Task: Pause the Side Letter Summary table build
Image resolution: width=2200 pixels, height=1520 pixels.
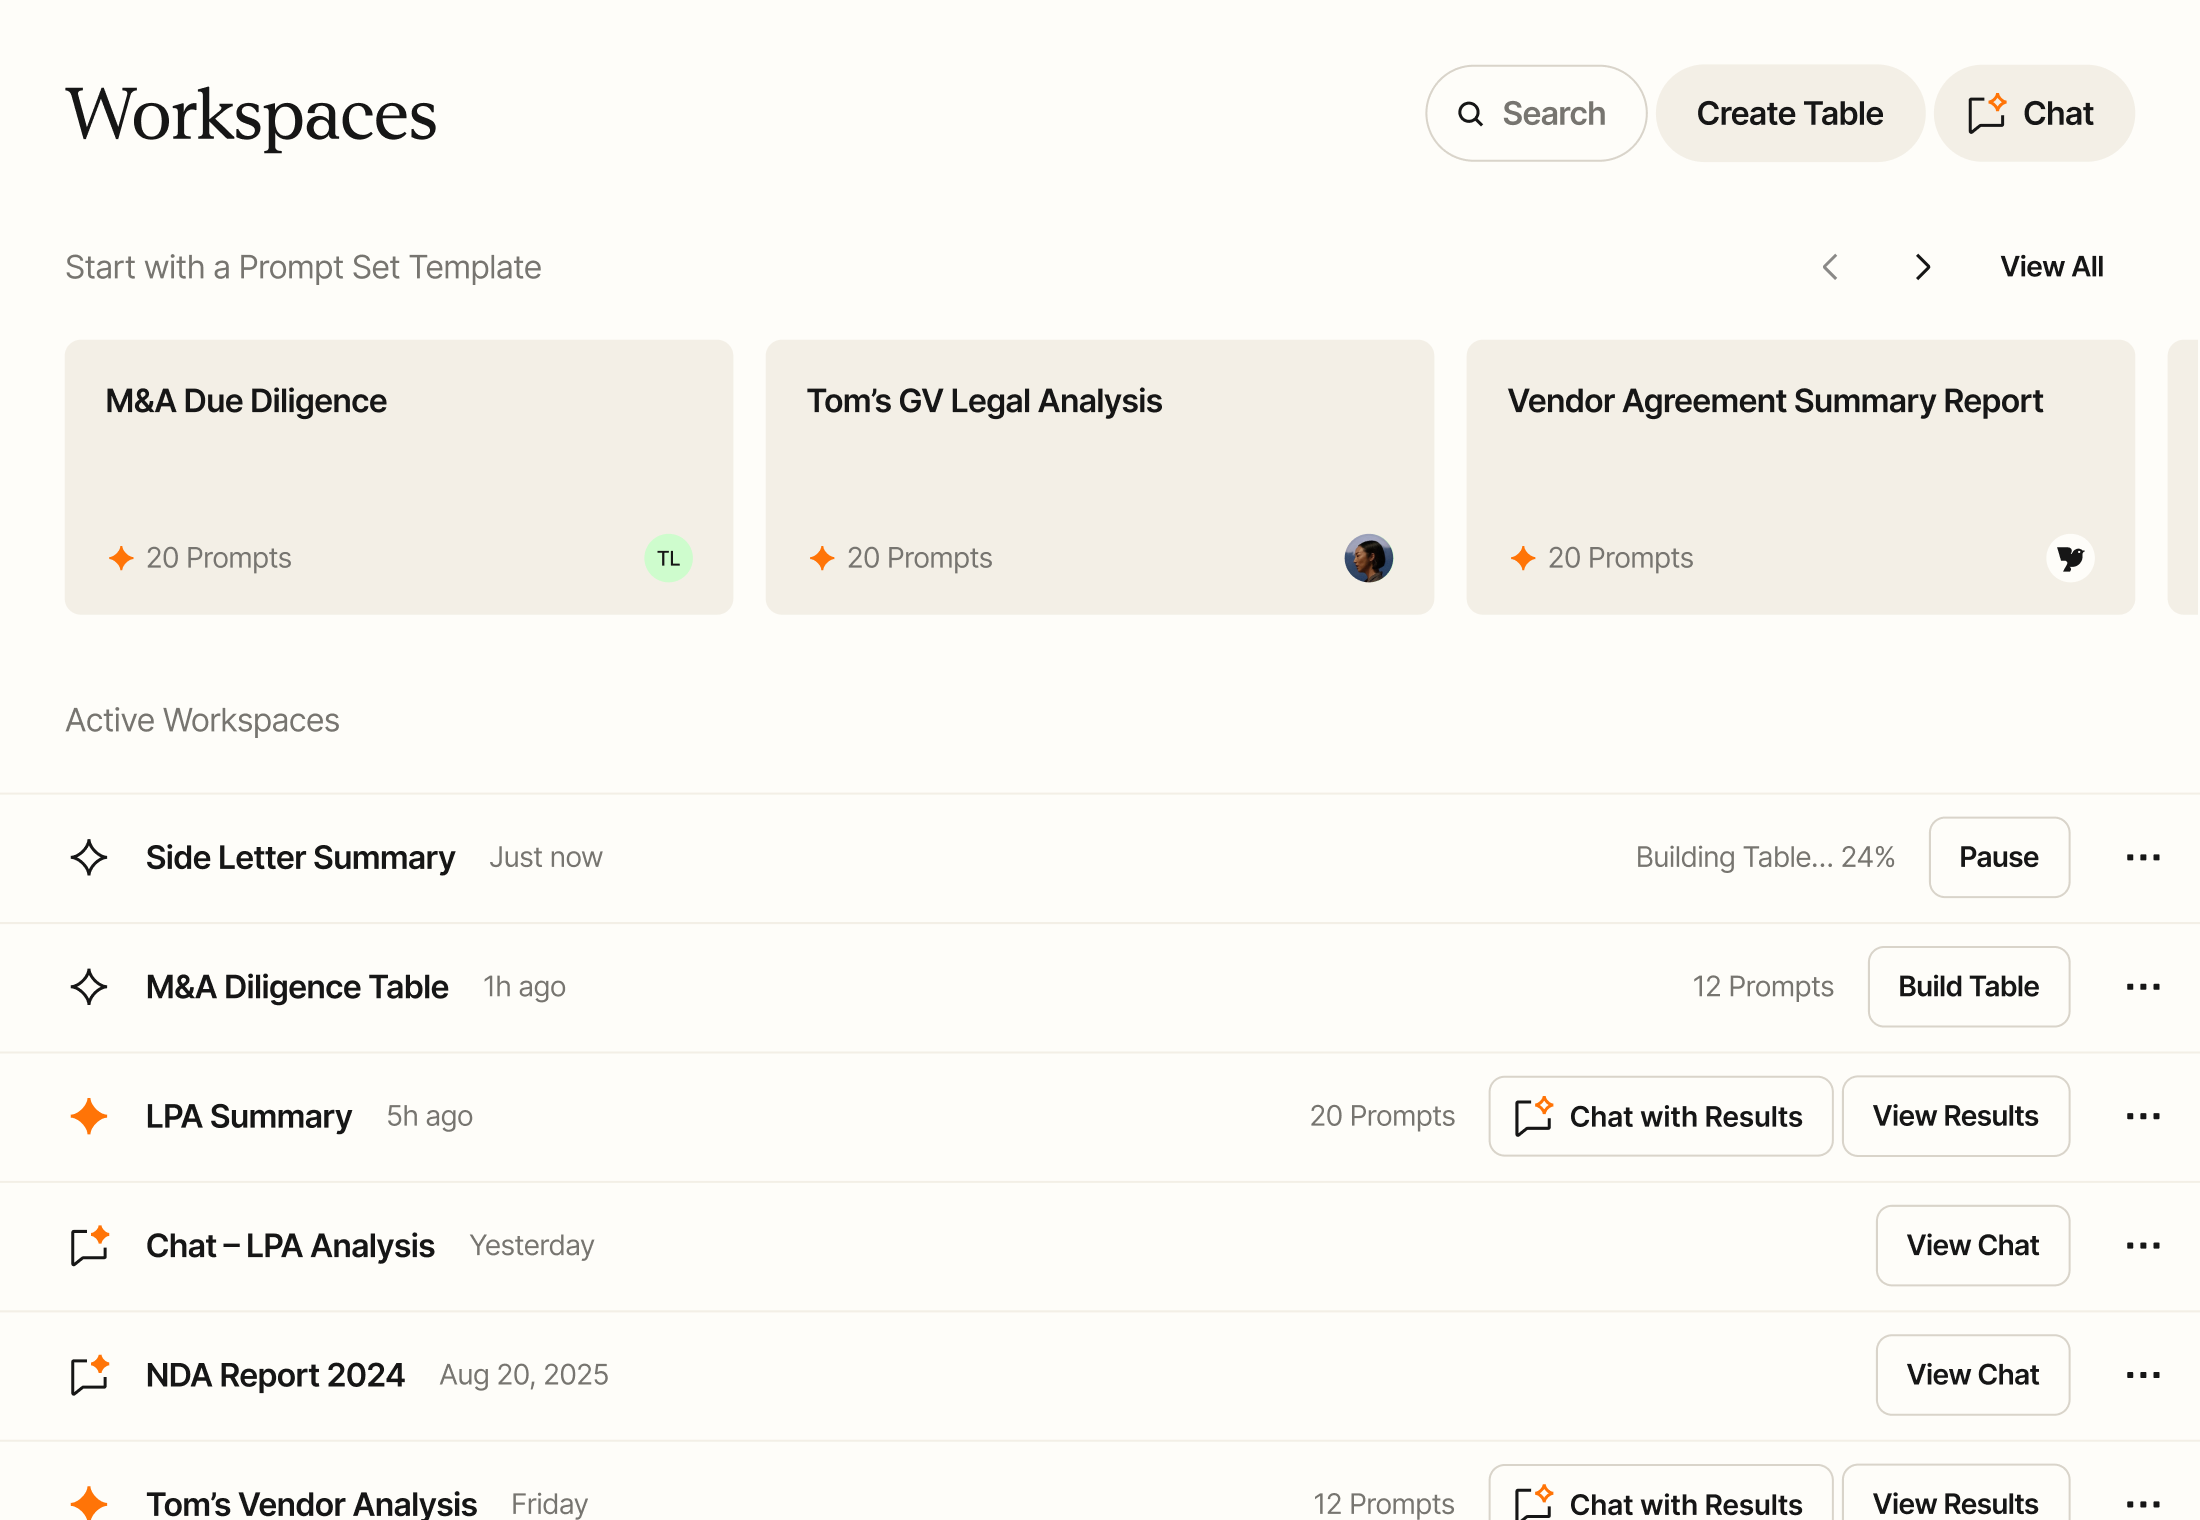Action: (x=1998, y=857)
